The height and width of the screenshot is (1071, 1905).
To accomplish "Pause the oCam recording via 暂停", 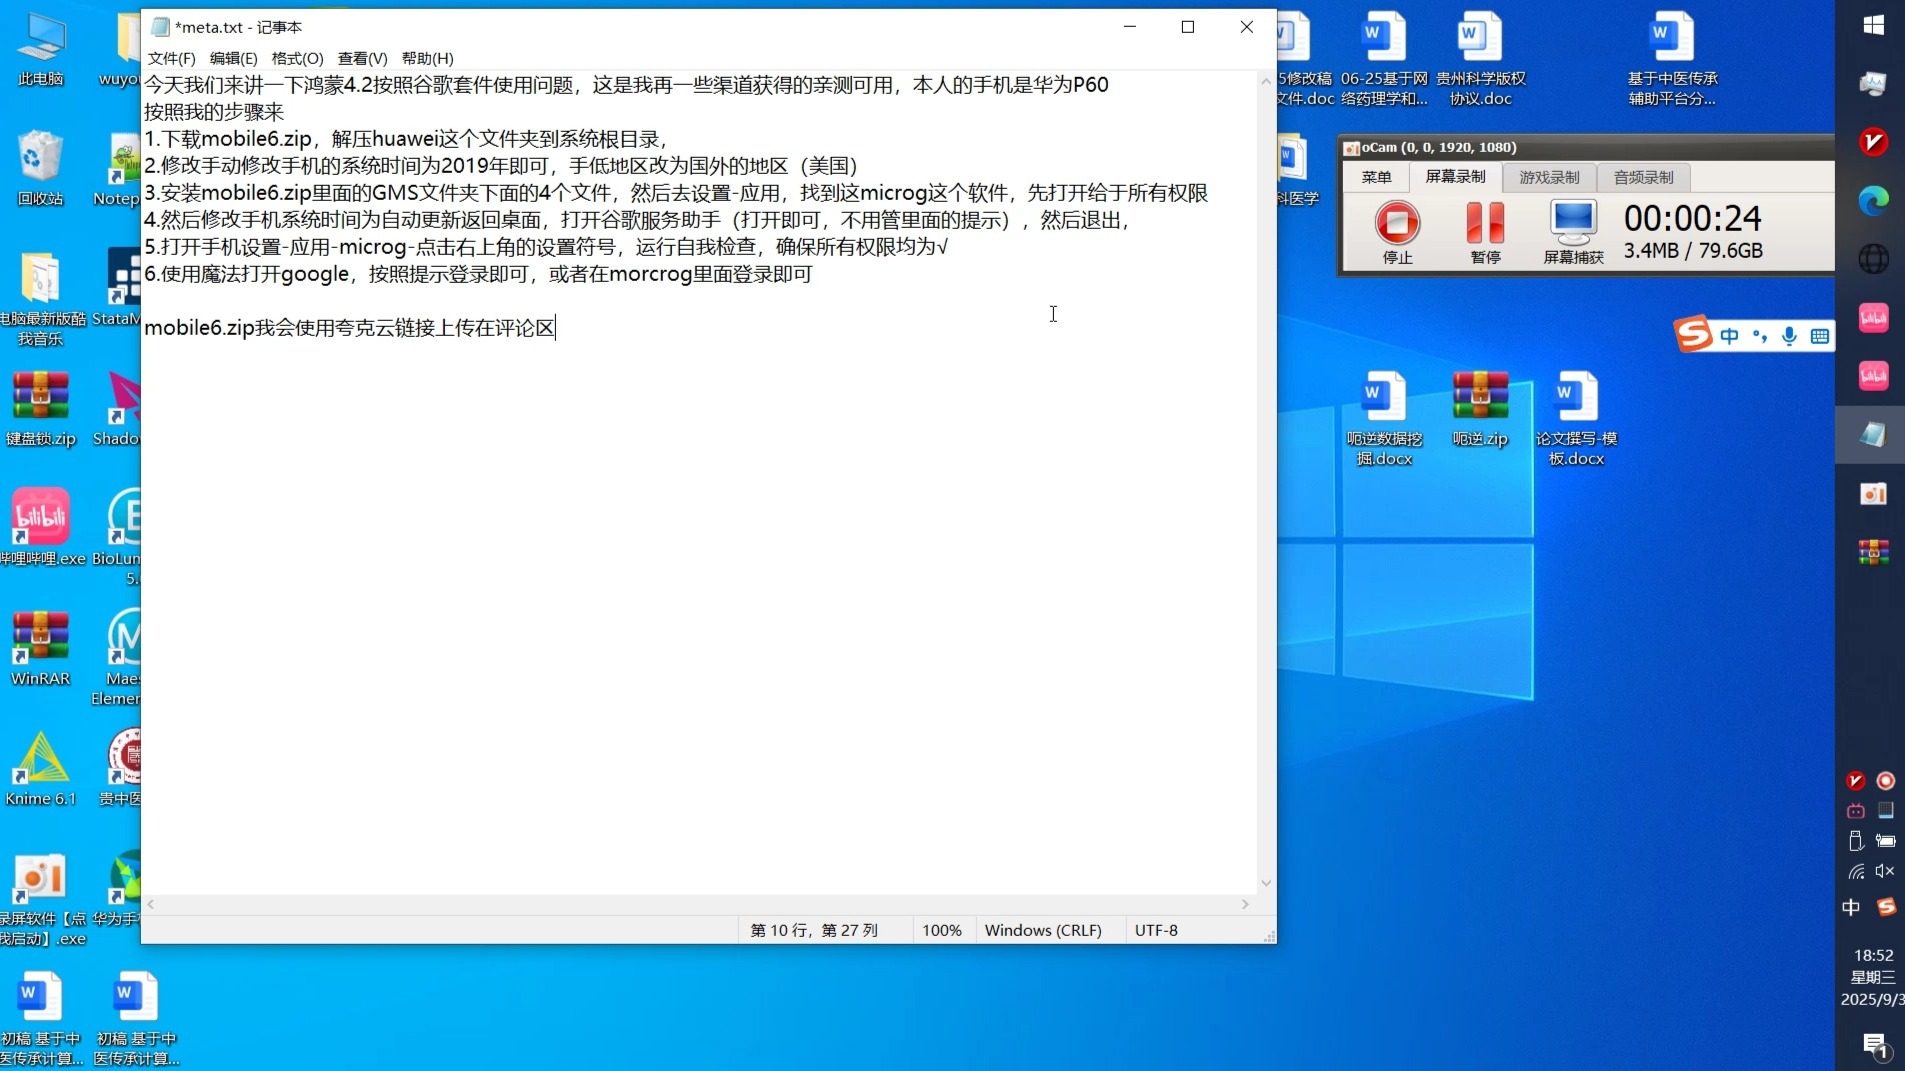I will 1485,232.
